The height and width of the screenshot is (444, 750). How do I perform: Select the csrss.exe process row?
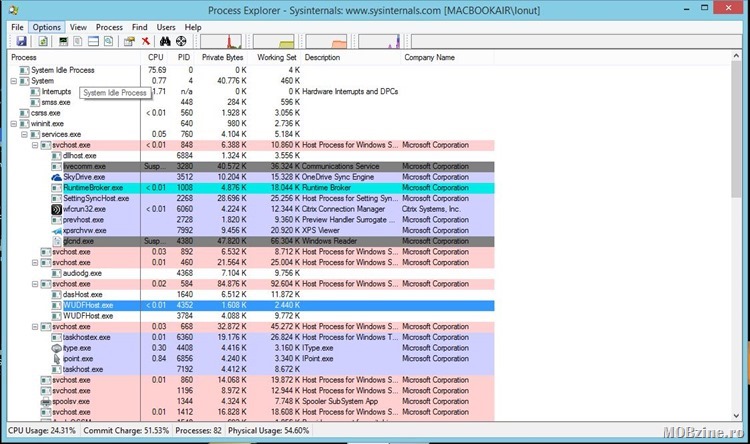click(x=251, y=113)
